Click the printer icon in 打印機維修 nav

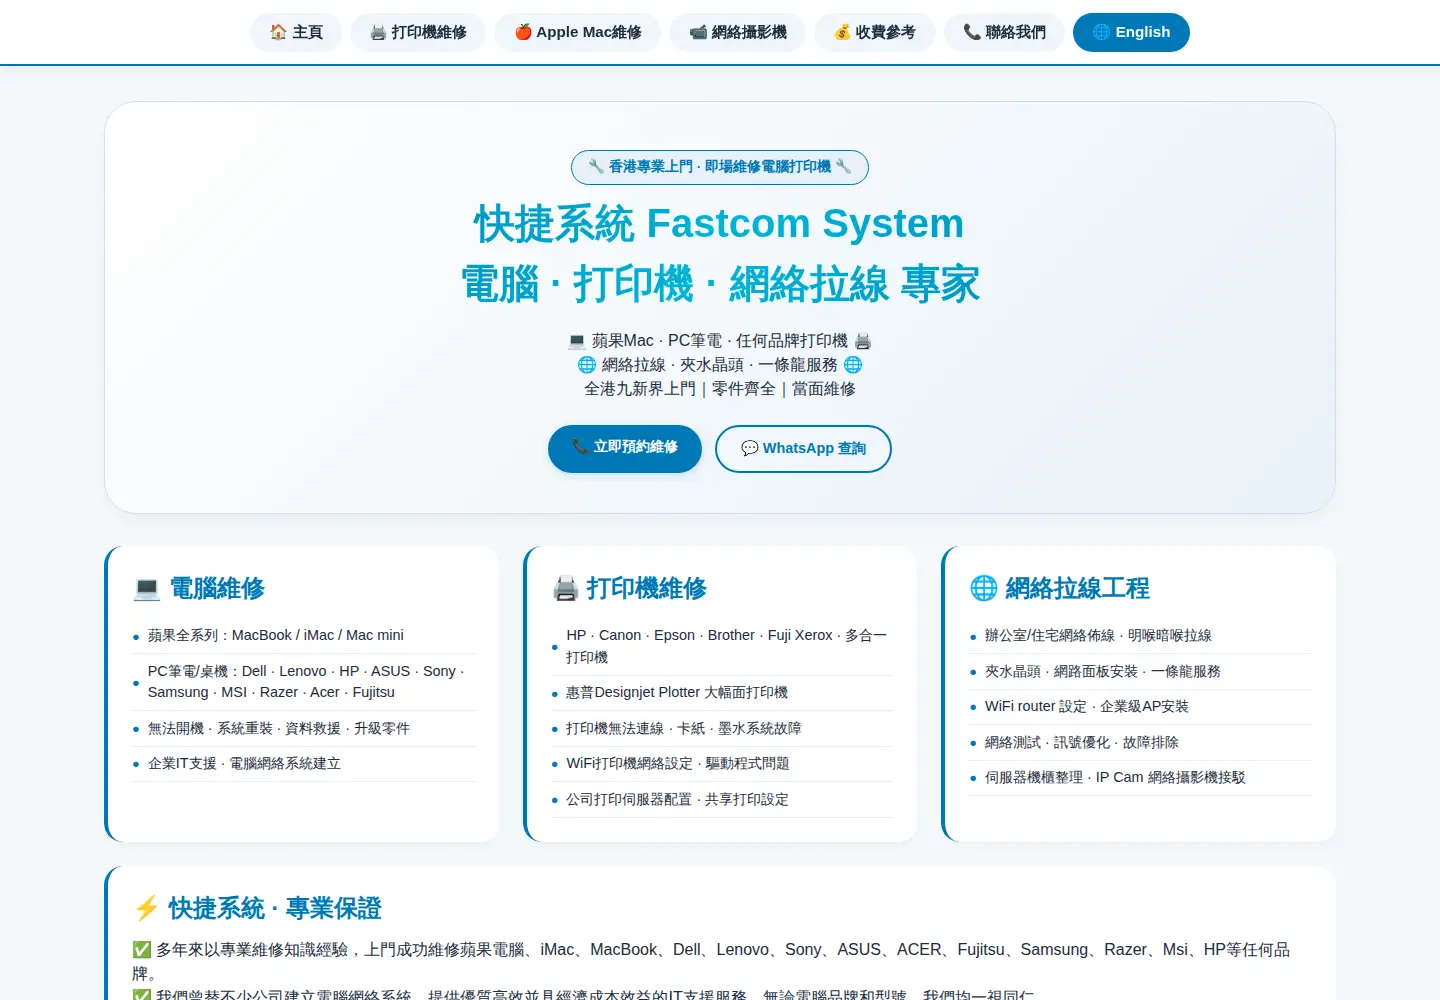pyautogui.click(x=378, y=32)
